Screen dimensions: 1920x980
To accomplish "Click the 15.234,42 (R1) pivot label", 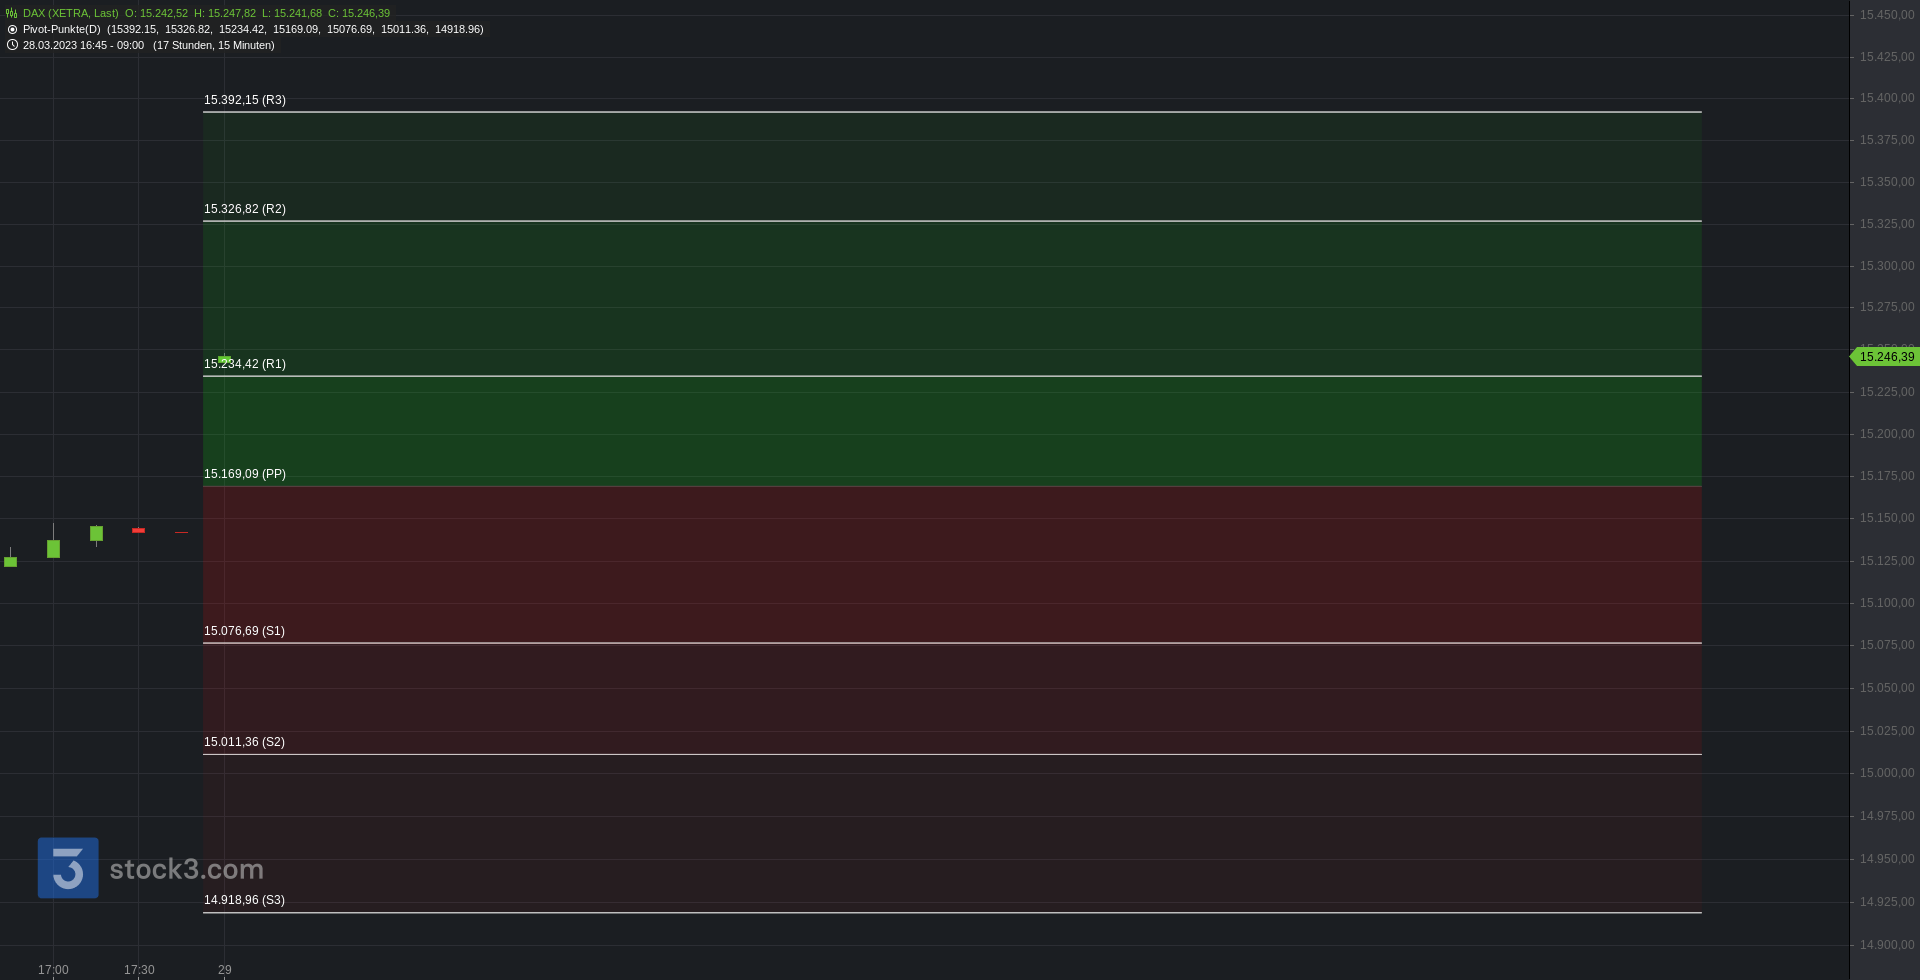I will point(245,364).
